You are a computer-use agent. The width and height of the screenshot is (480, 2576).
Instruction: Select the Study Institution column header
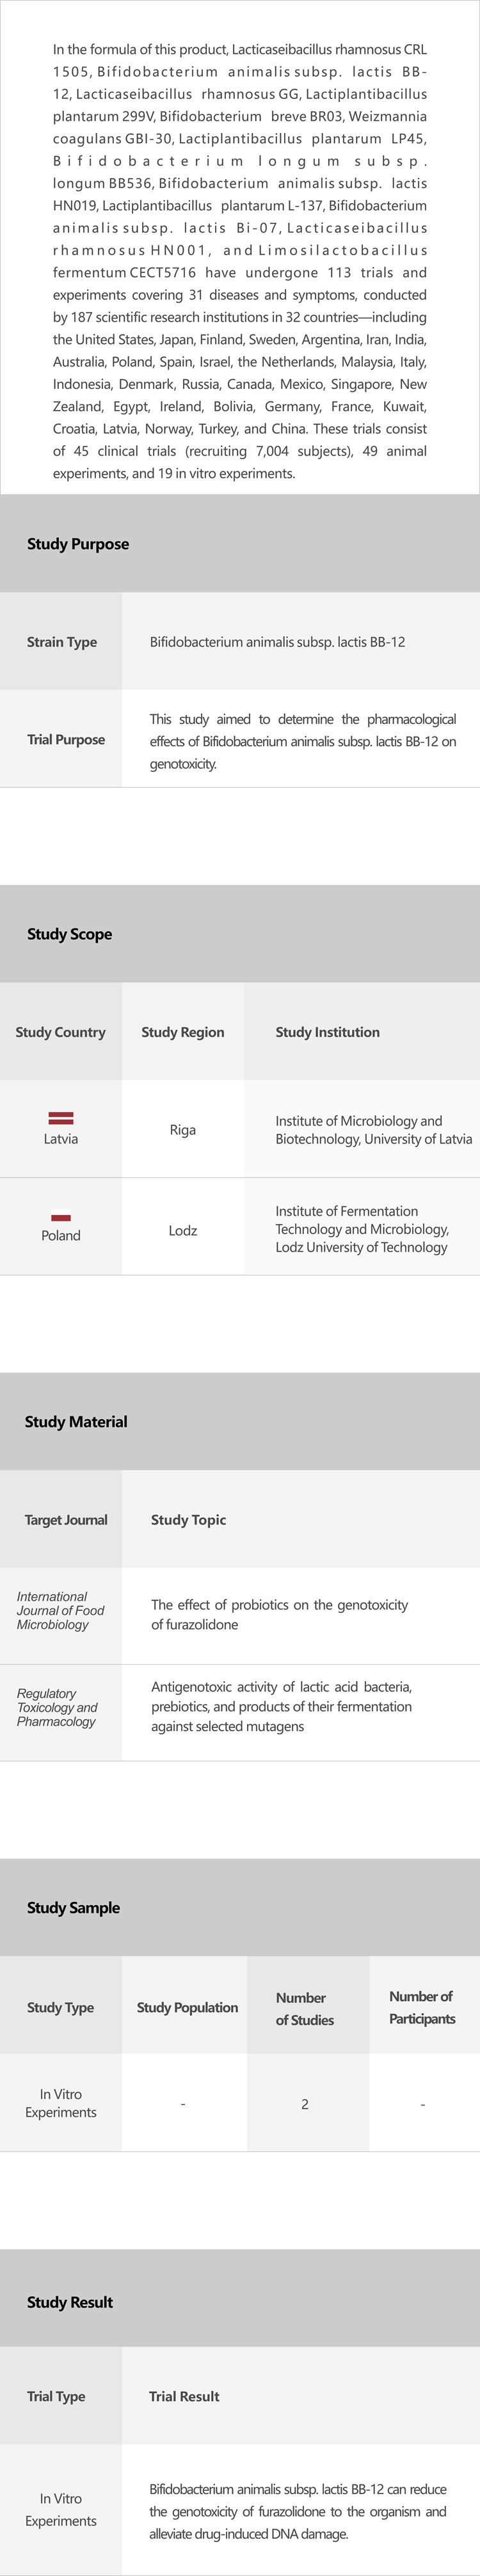point(327,1032)
